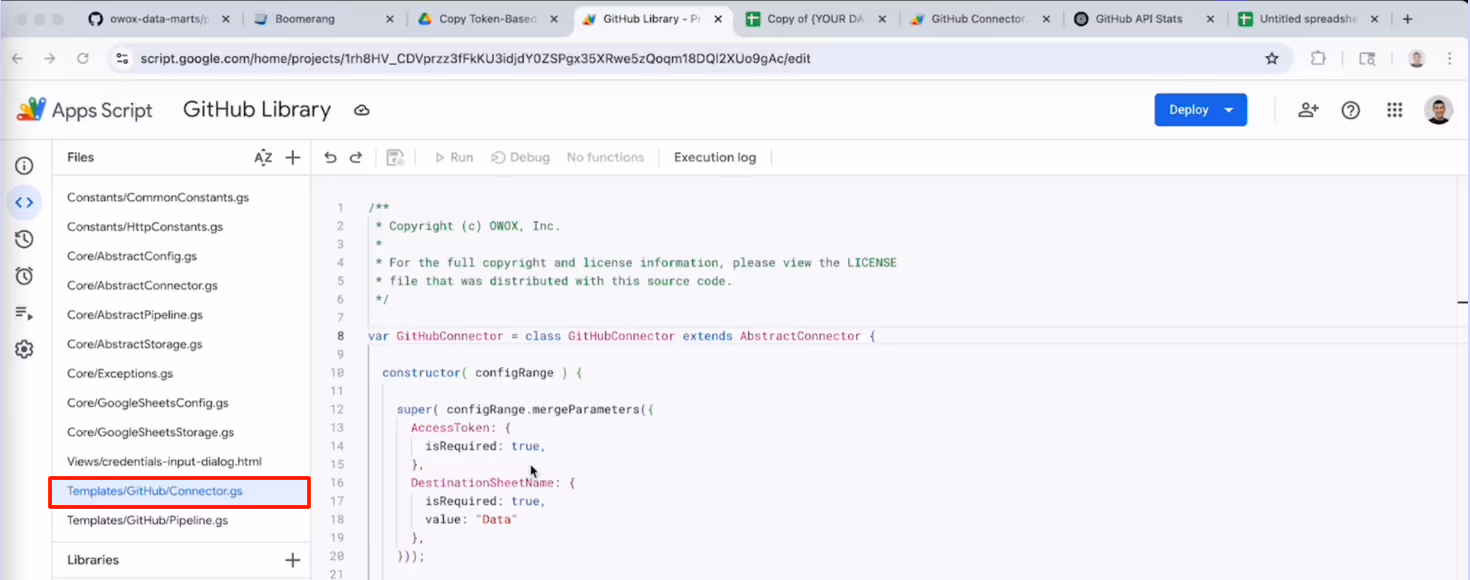Screen dimensions: 1470x580
Task: Select Templates/GitHub/Connector.gs file
Action: (181, 491)
